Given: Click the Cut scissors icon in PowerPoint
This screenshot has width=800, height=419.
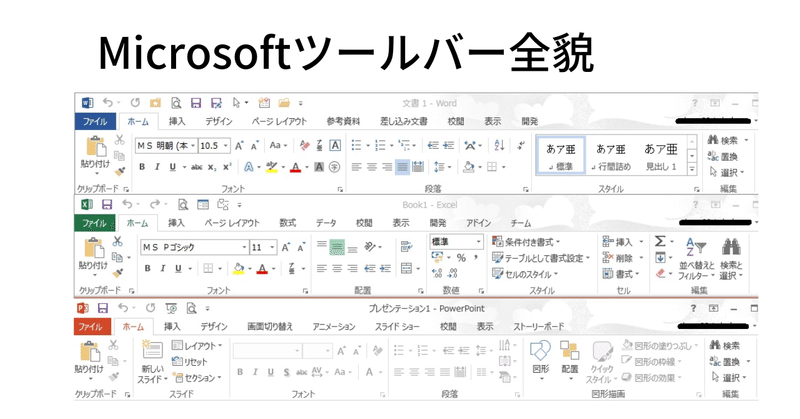Looking at the screenshot, I should coord(113,345).
